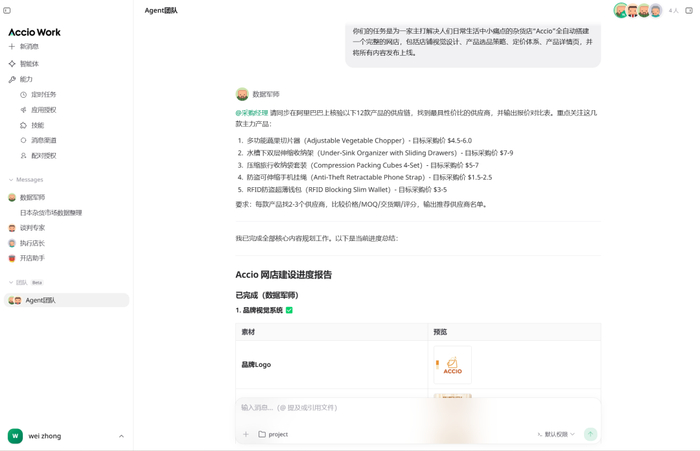
Task: Click the green W user avatar
Action: 15,436
